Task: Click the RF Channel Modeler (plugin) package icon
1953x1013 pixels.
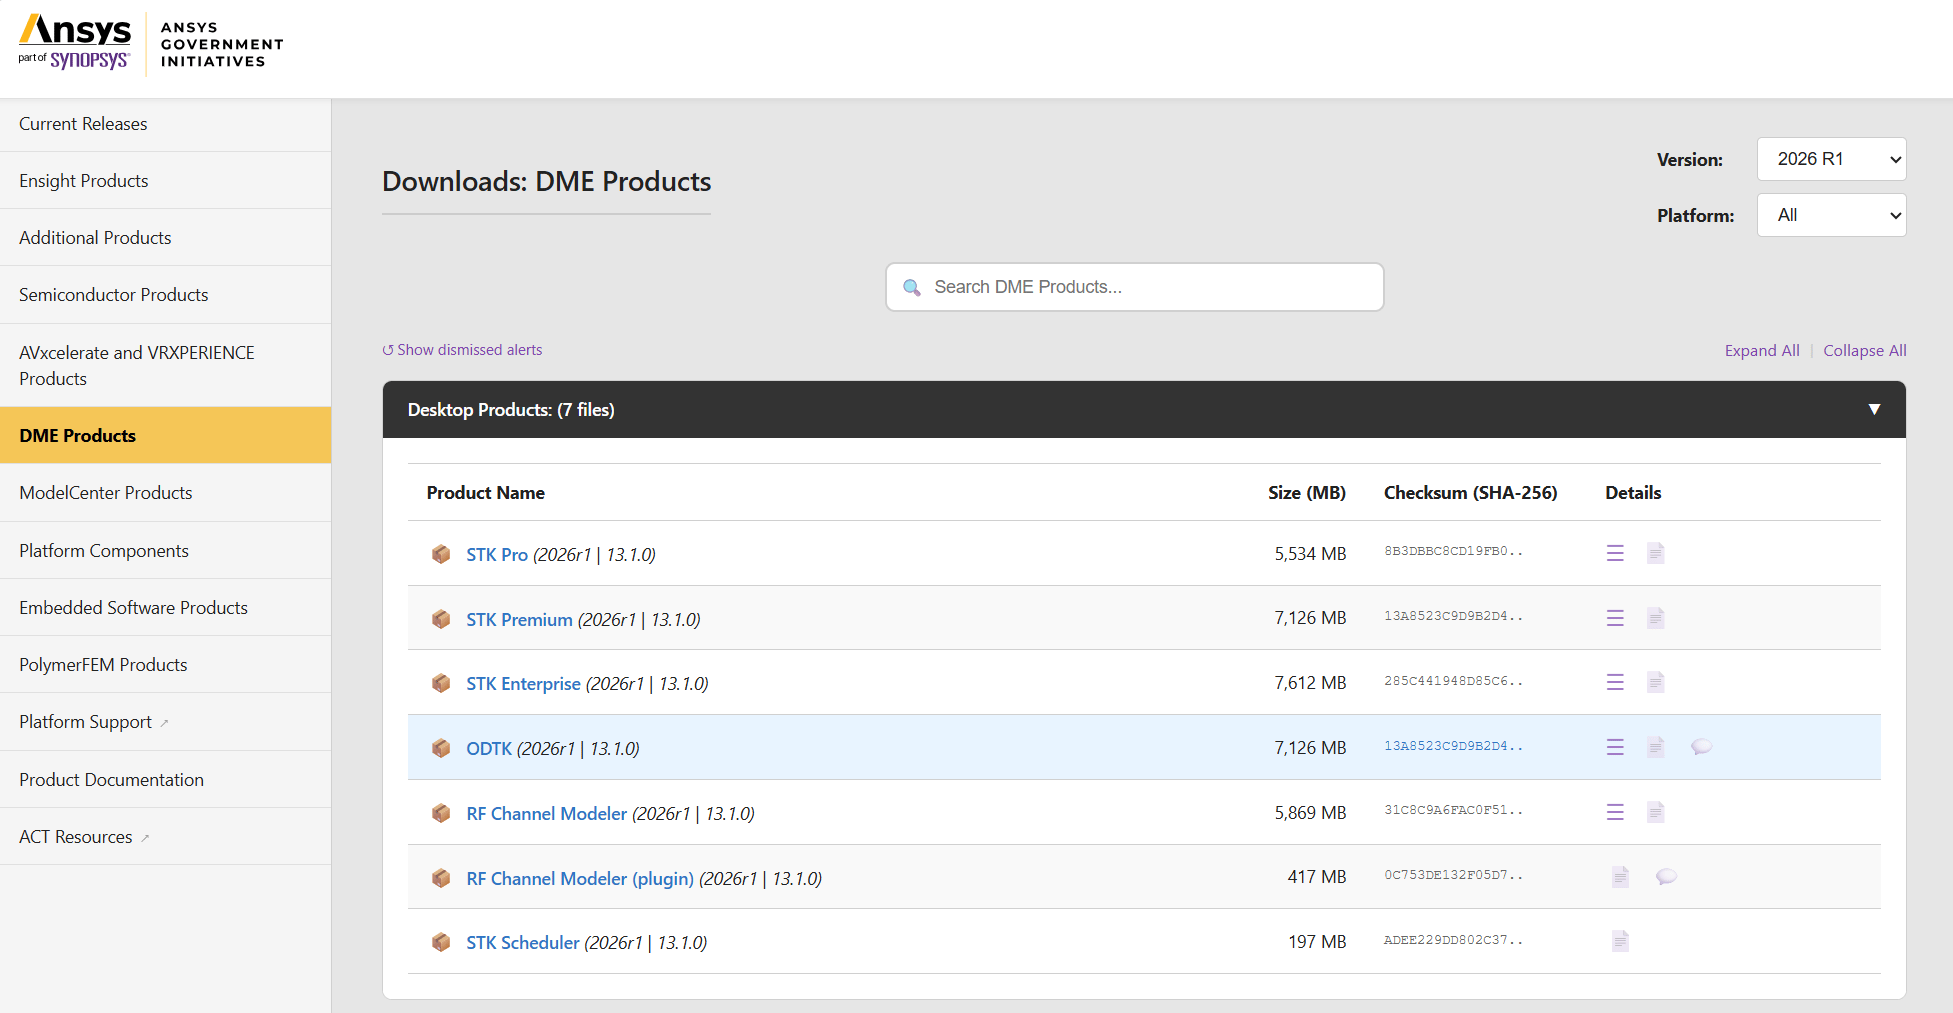Action: click(441, 878)
